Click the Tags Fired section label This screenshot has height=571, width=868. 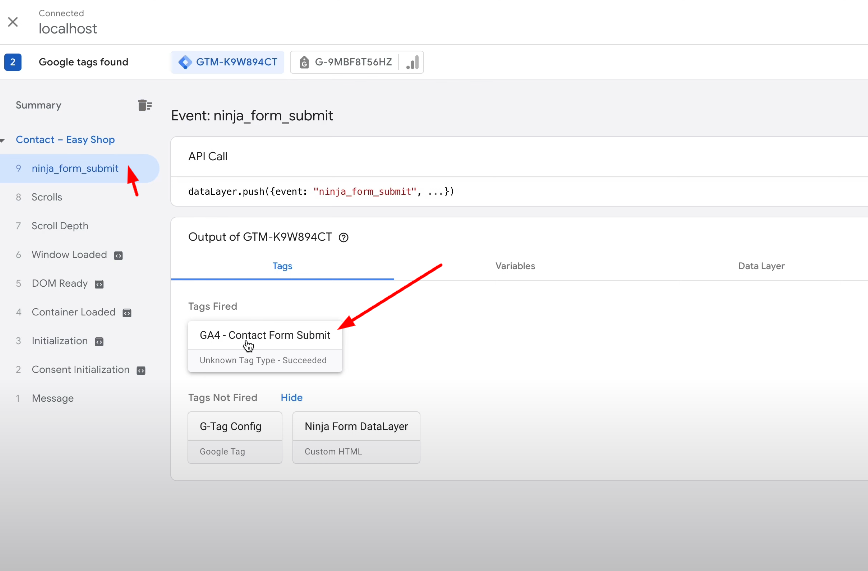point(213,306)
